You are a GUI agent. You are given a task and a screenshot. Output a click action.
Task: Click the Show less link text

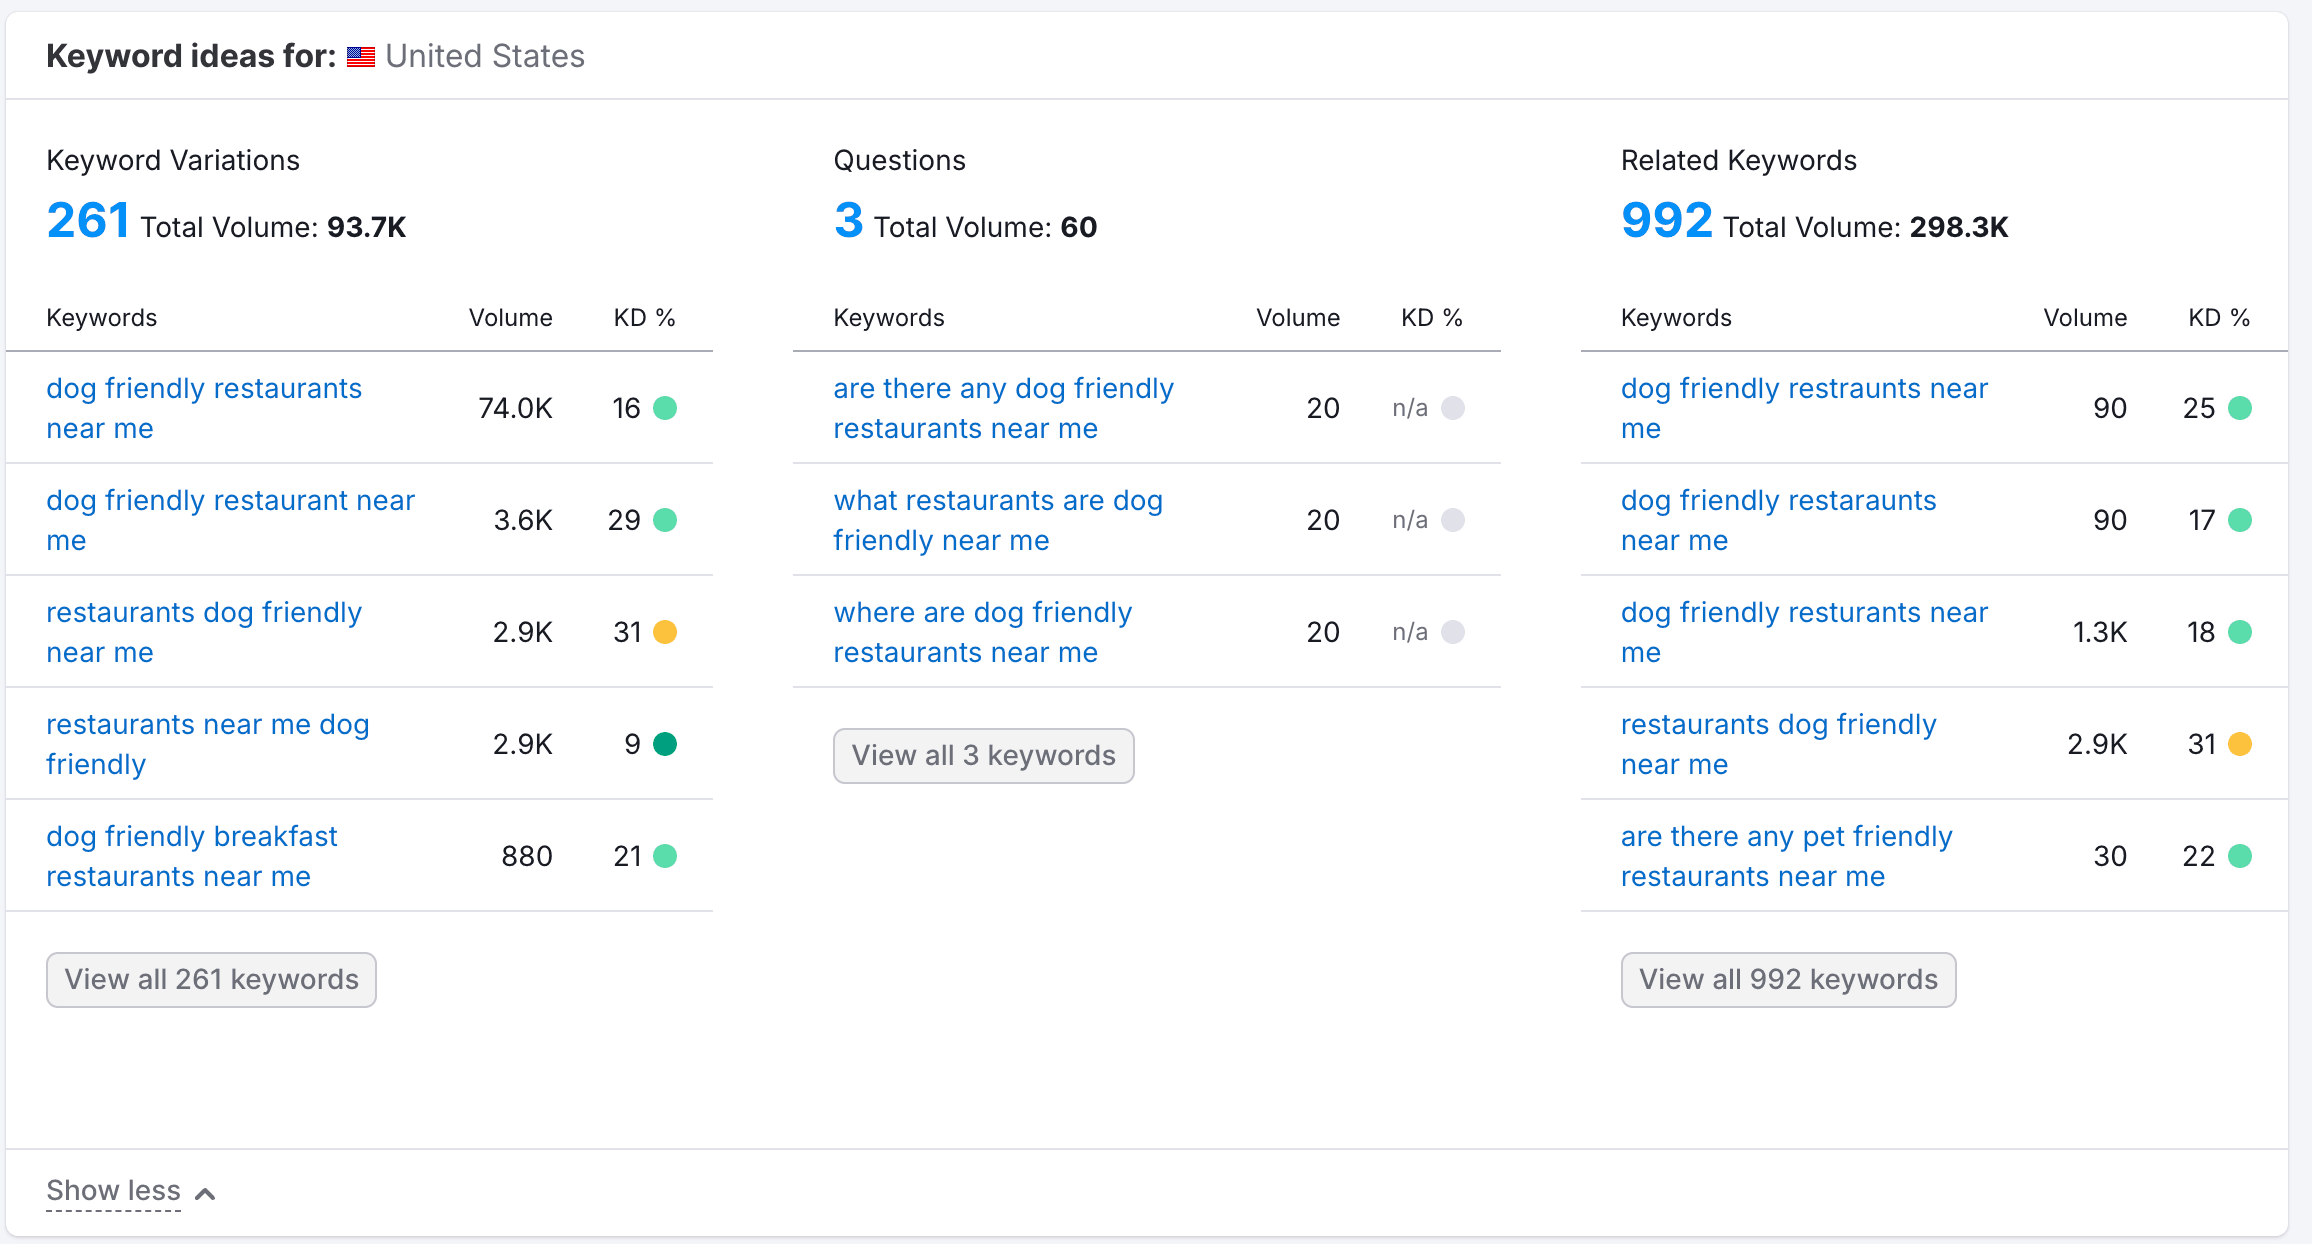(x=113, y=1190)
